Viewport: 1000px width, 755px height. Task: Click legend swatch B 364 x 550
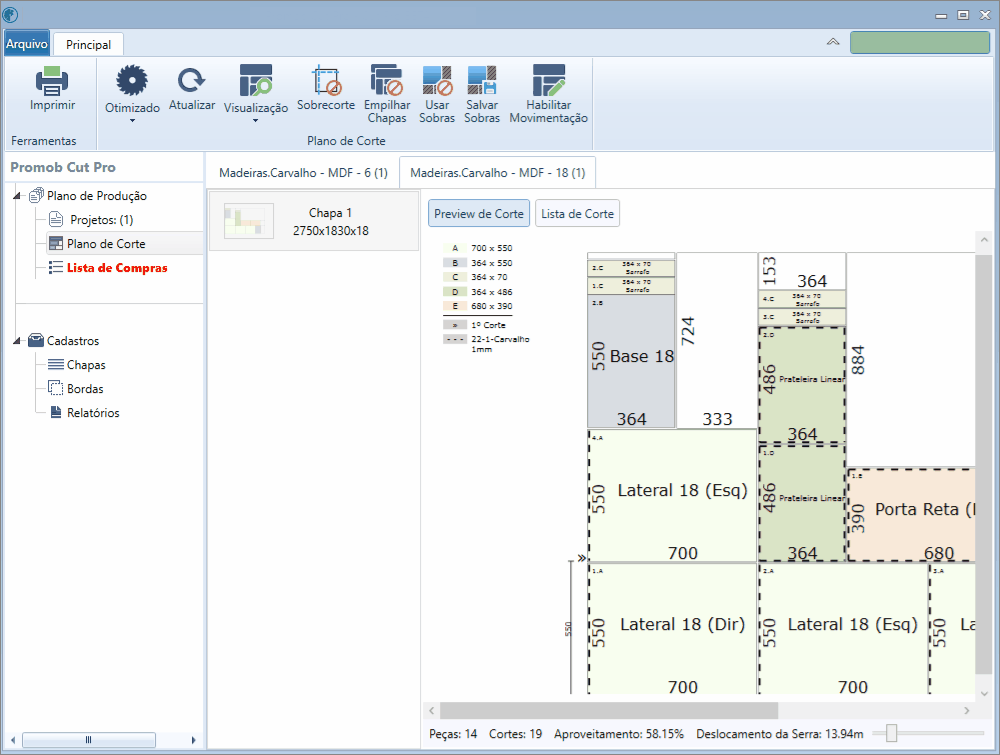(x=455, y=263)
